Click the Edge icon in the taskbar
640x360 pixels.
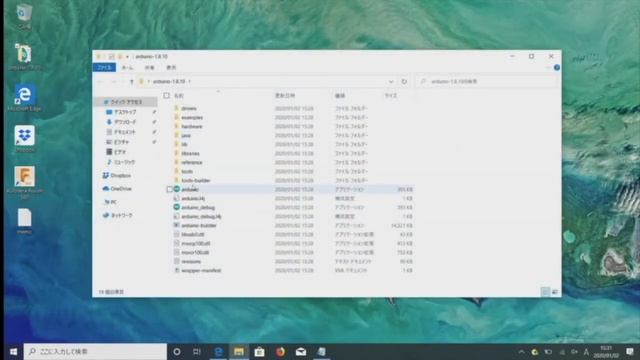[218, 351]
